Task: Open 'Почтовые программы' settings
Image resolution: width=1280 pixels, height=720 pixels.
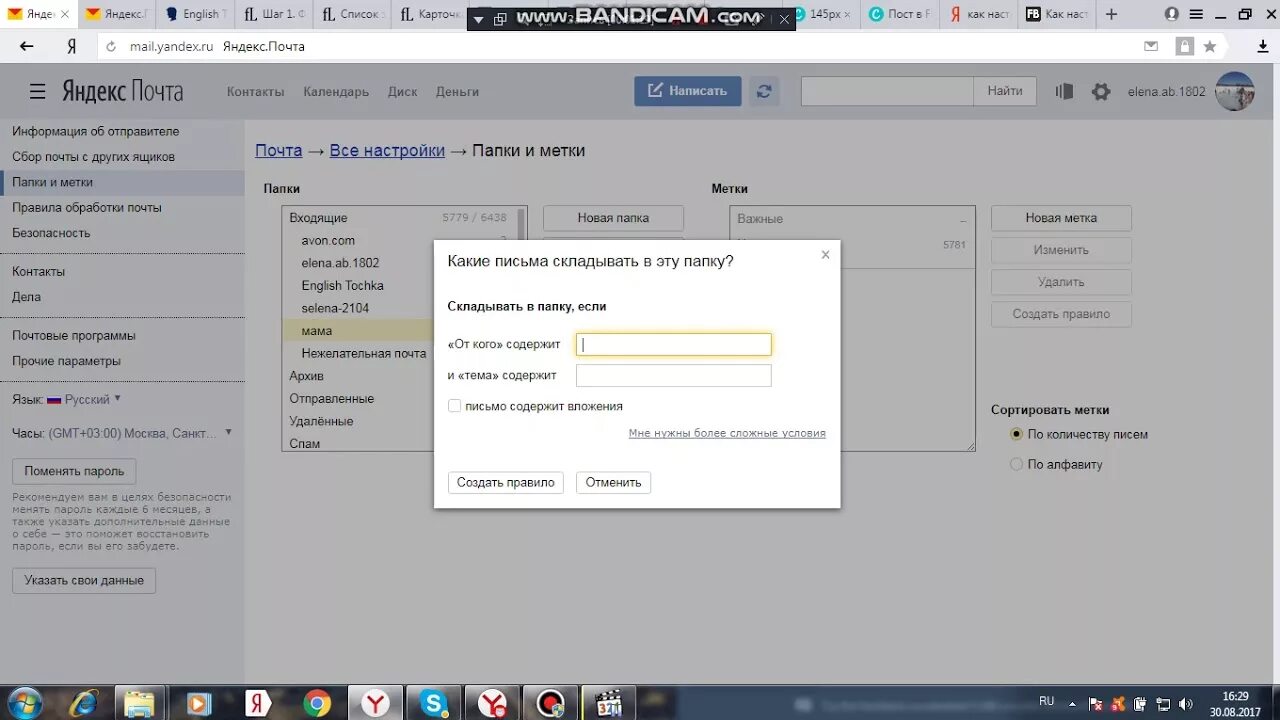Action: (74, 336)
